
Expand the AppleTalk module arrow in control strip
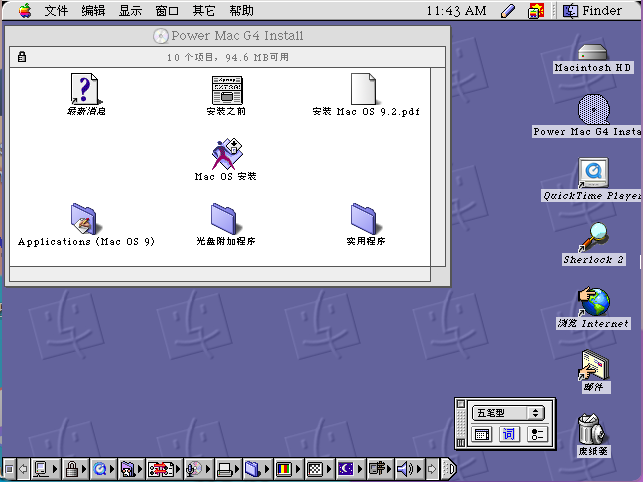tap(56, 468)
